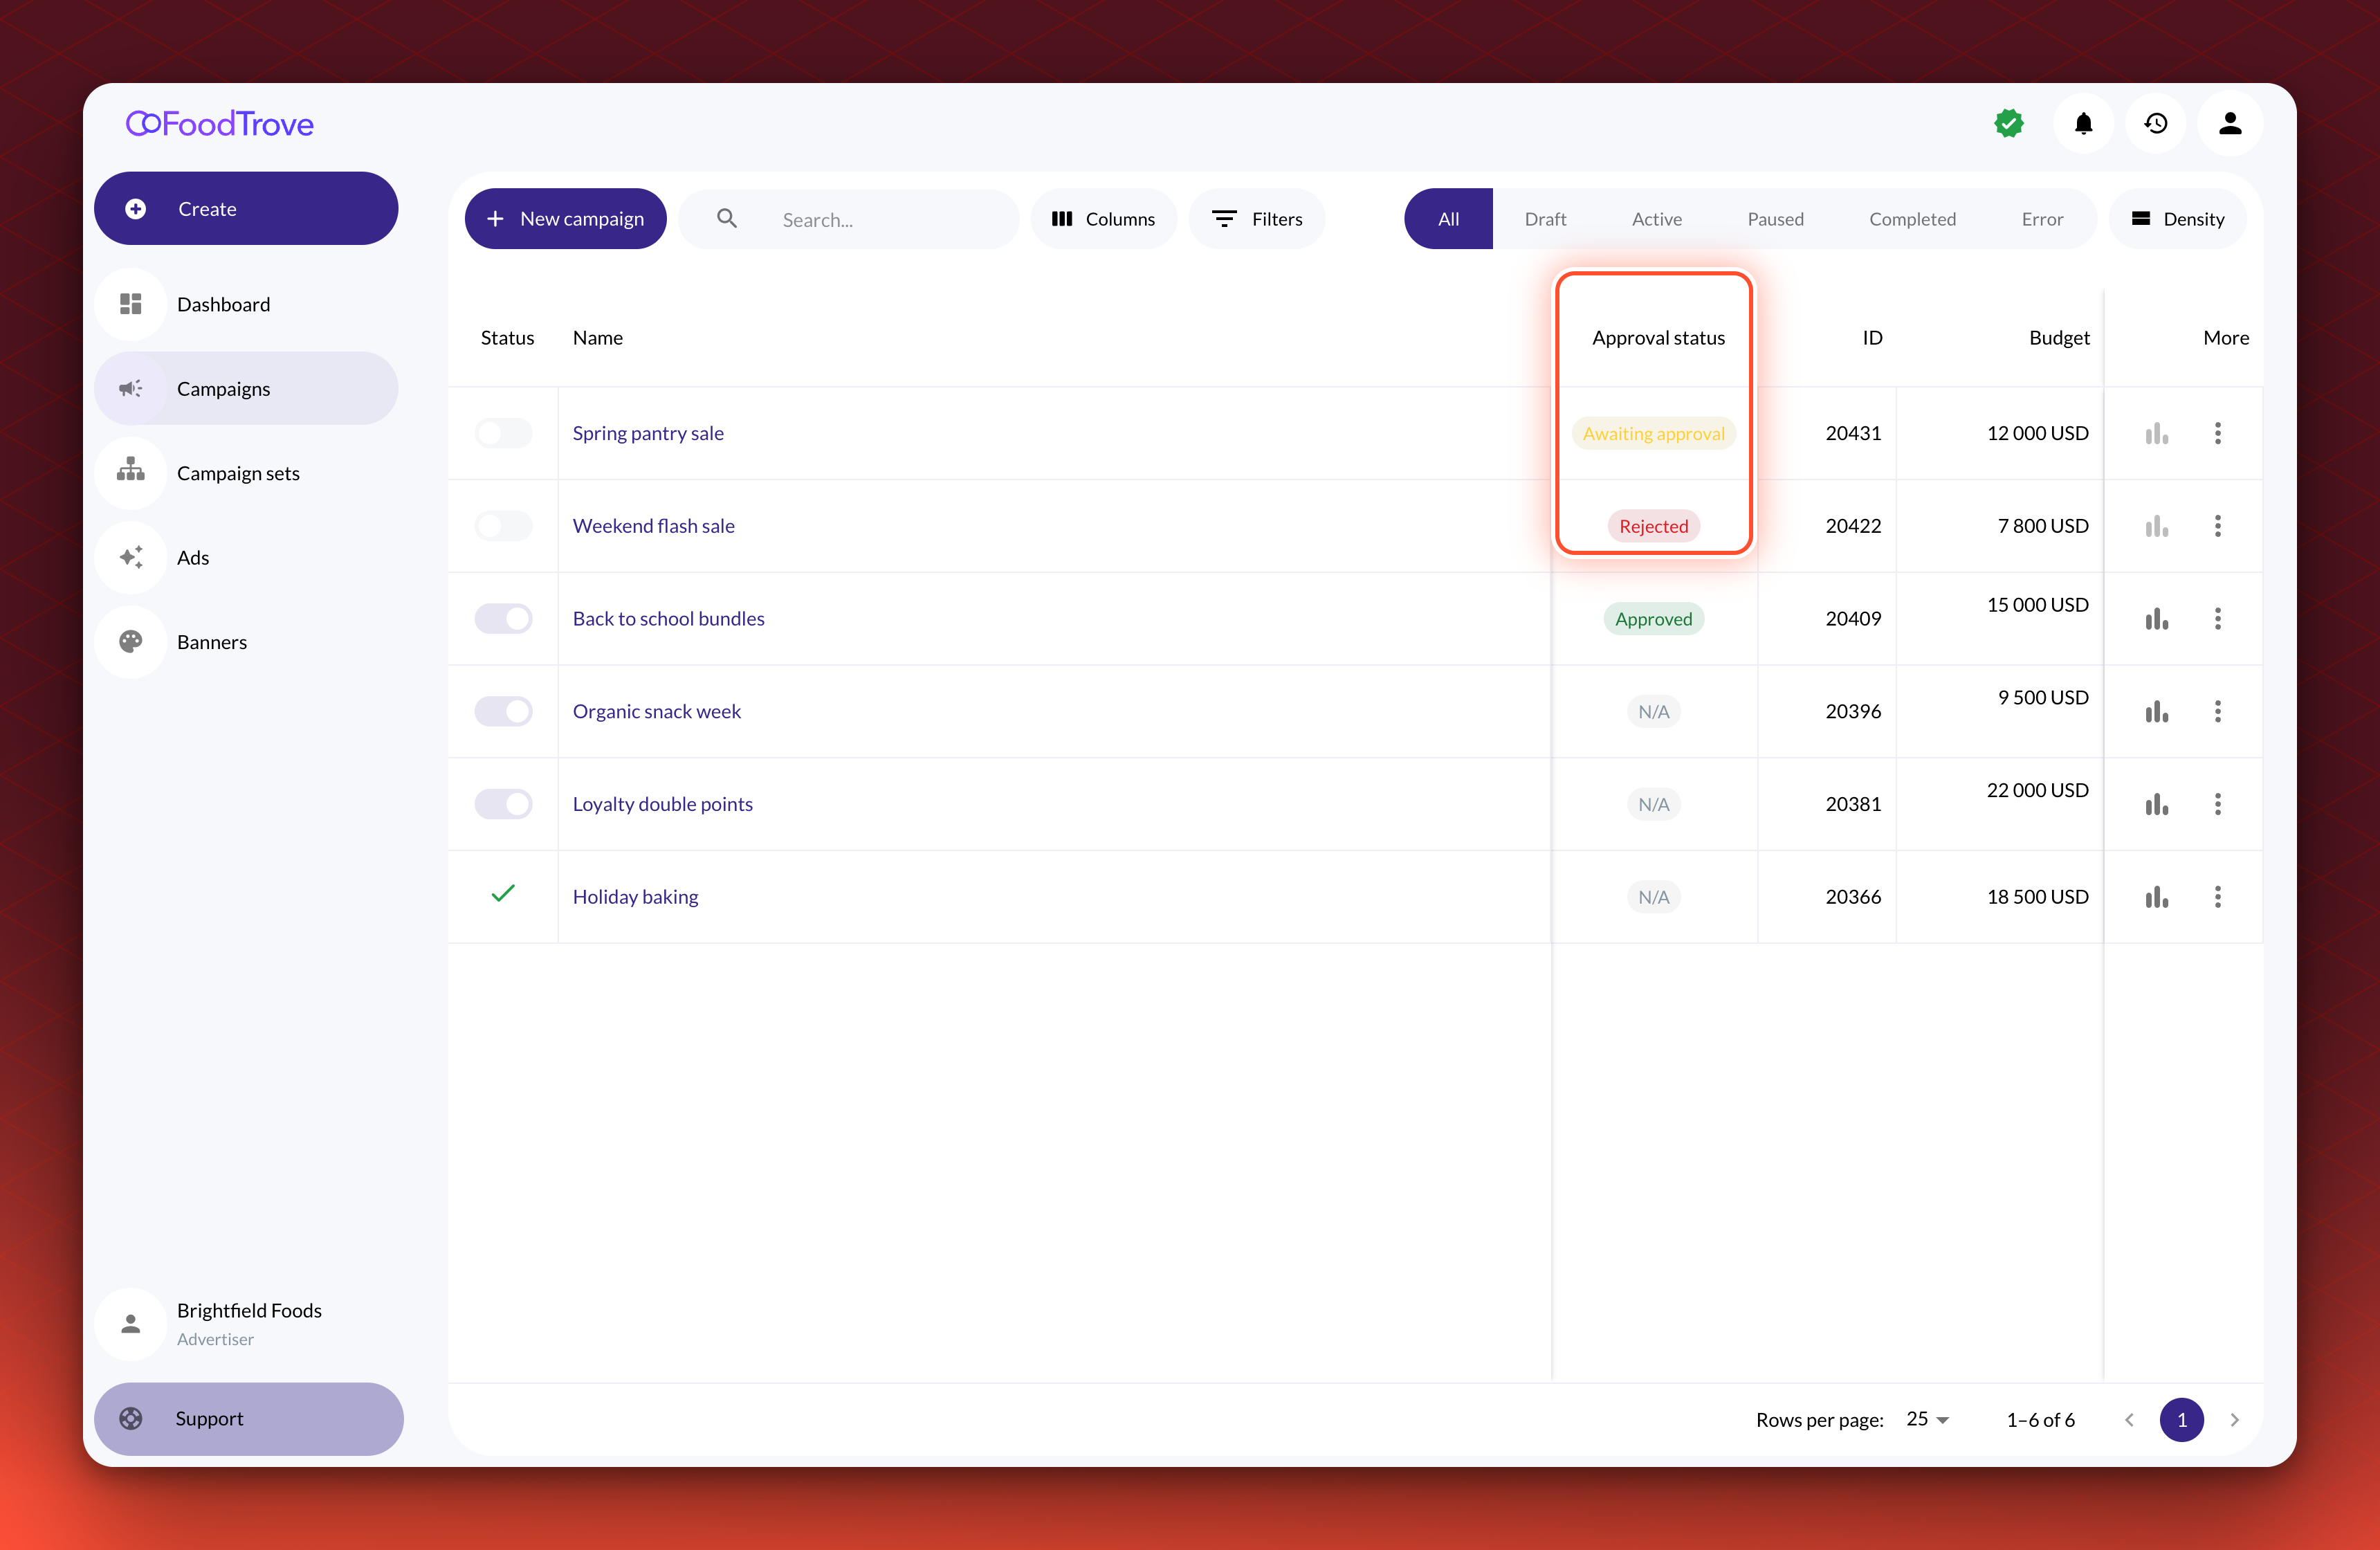
Task: Open the Banners section in sidebar
Action: [246, 642]
